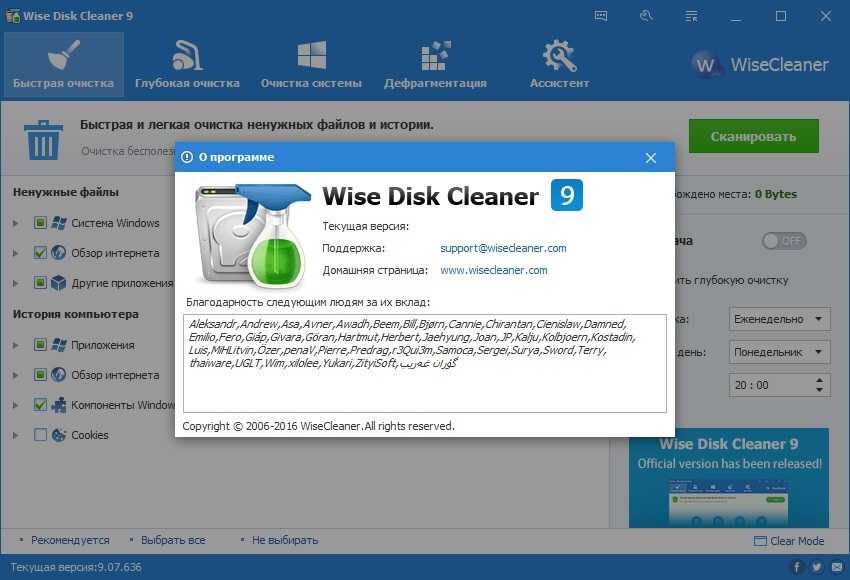The width and height of the screenshot is (850, 580).
Task: Open the Понедельник day dropdown
Action: click(780, 352)
